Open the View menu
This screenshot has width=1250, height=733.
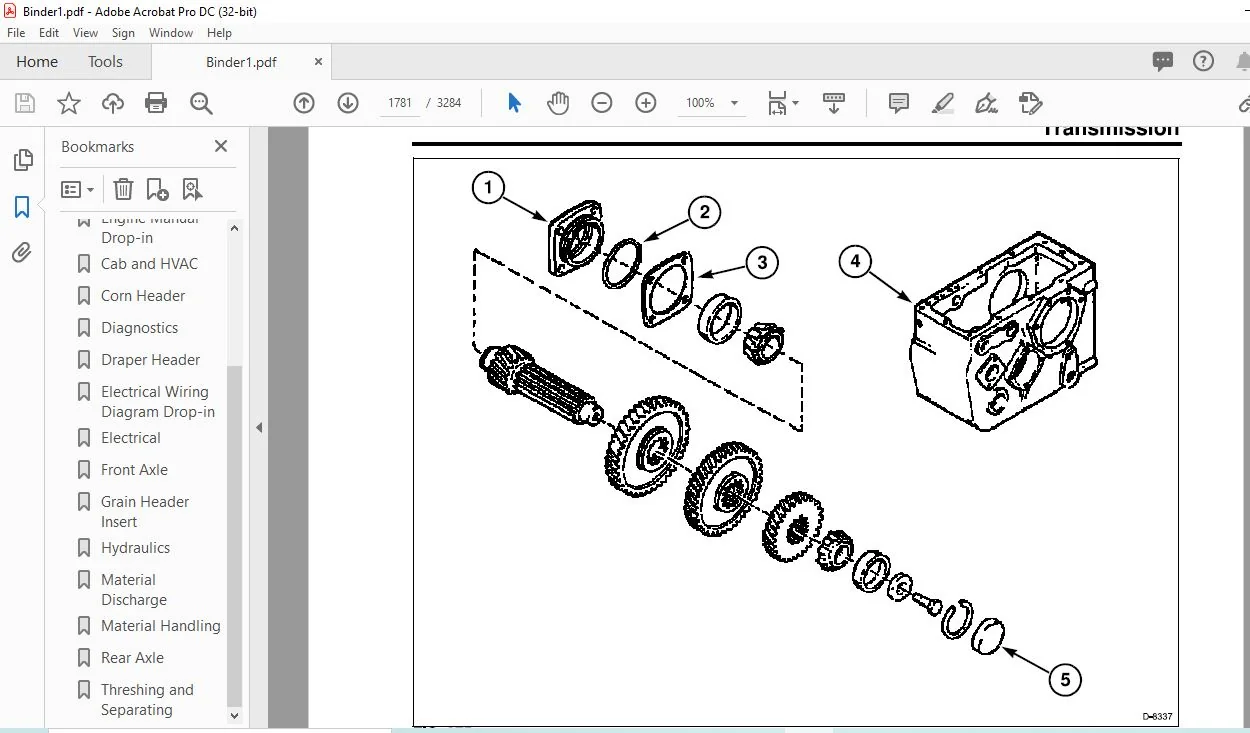click(85, 33)
